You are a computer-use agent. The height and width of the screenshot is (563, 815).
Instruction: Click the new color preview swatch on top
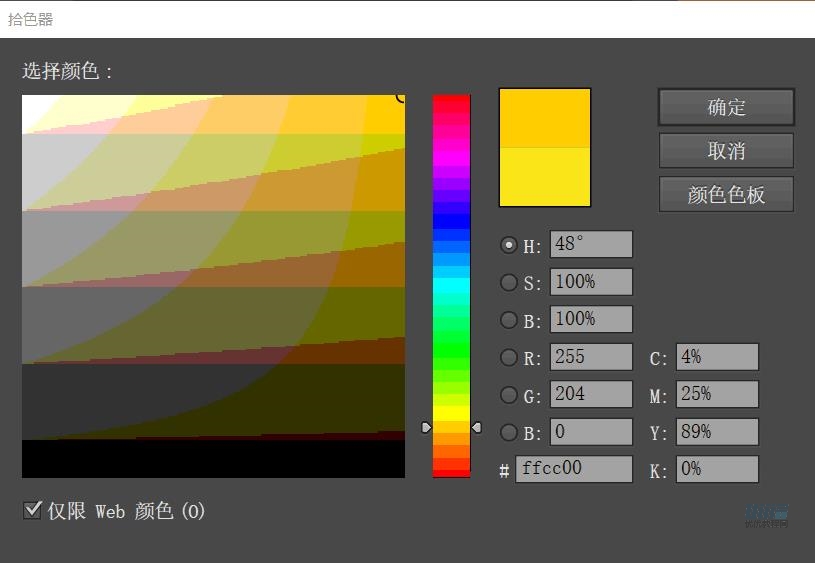pyautogui.click(x=545, y=118)
